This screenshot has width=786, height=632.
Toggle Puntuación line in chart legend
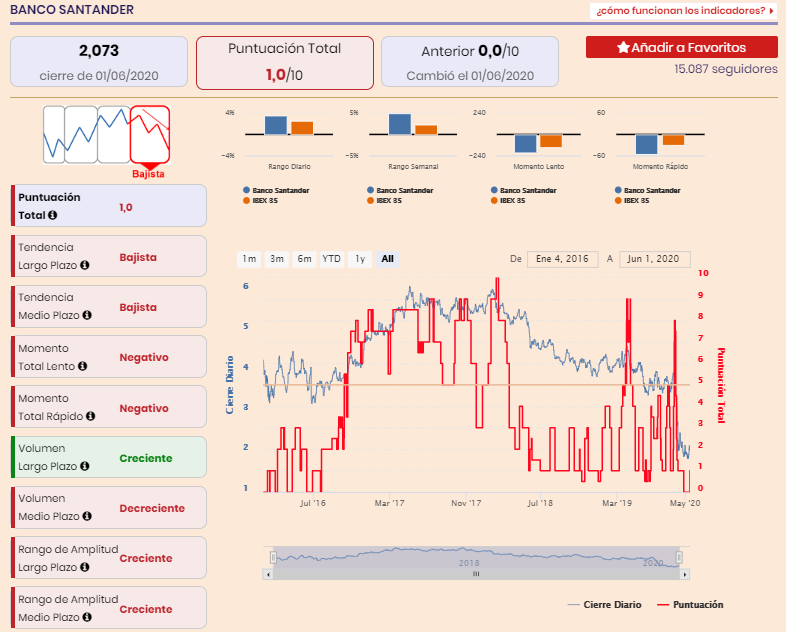coord(690,604)
